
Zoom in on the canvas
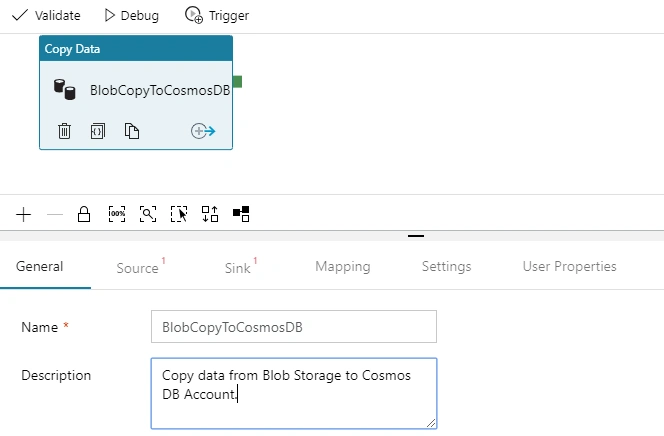pyautogui.click(x=24, y=215)
